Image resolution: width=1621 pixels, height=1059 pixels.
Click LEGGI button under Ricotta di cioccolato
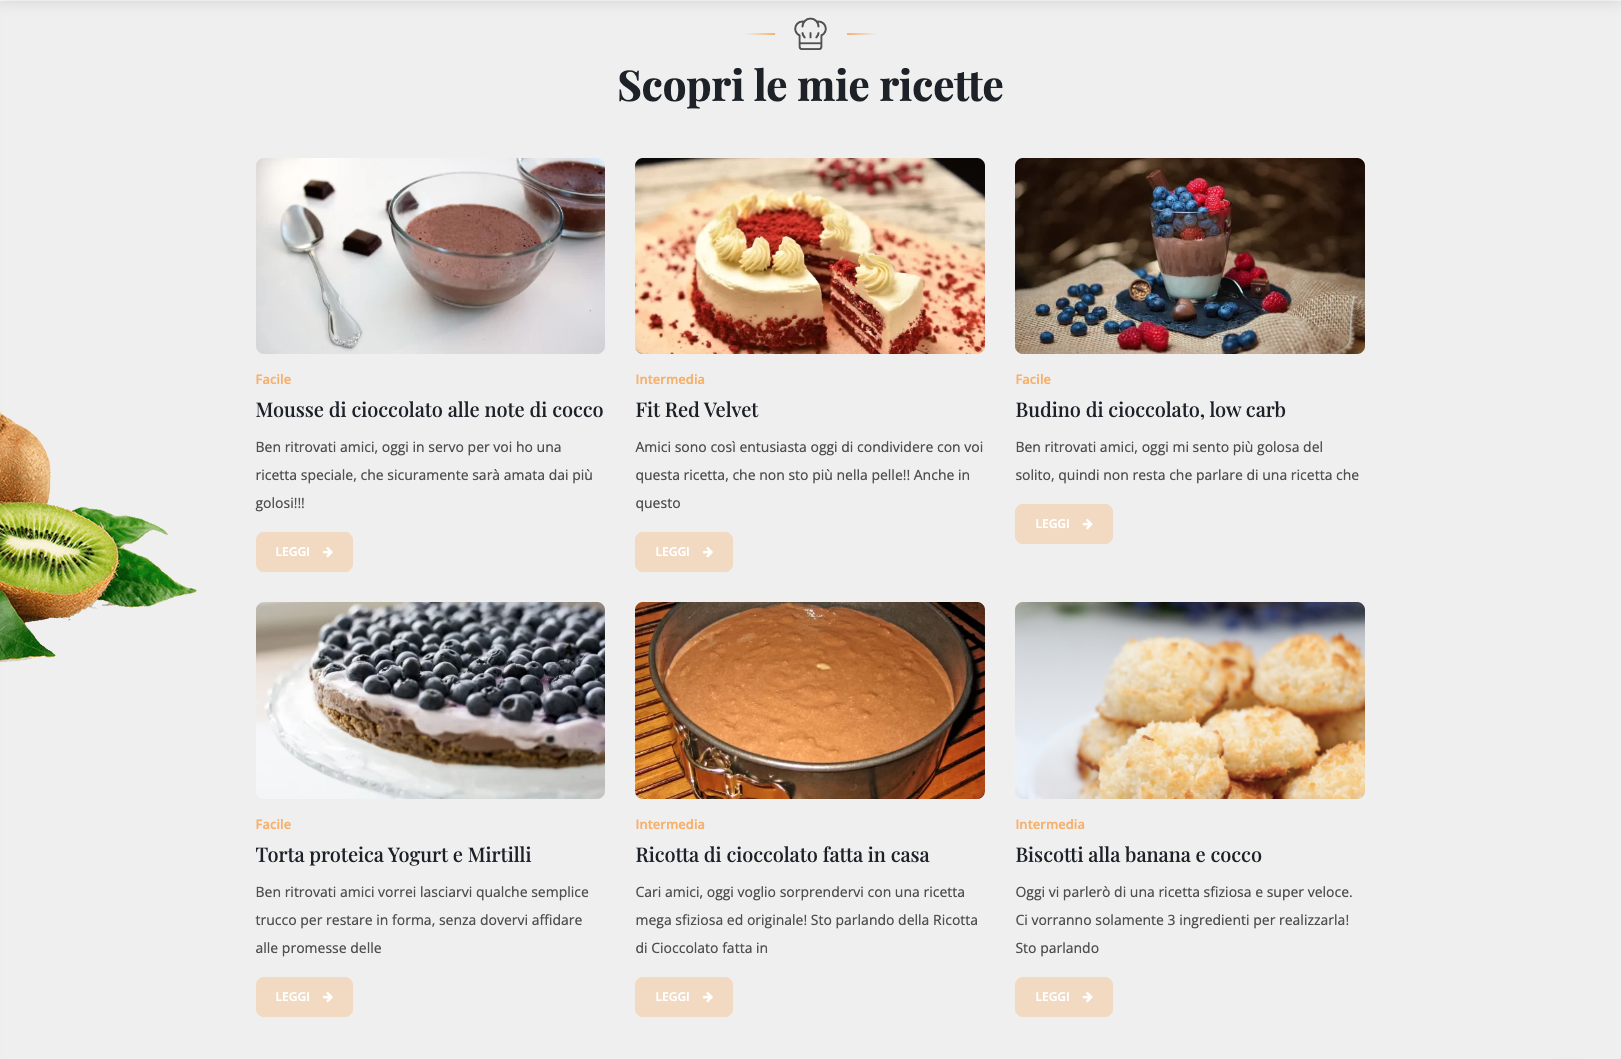(x=684, y=997)
